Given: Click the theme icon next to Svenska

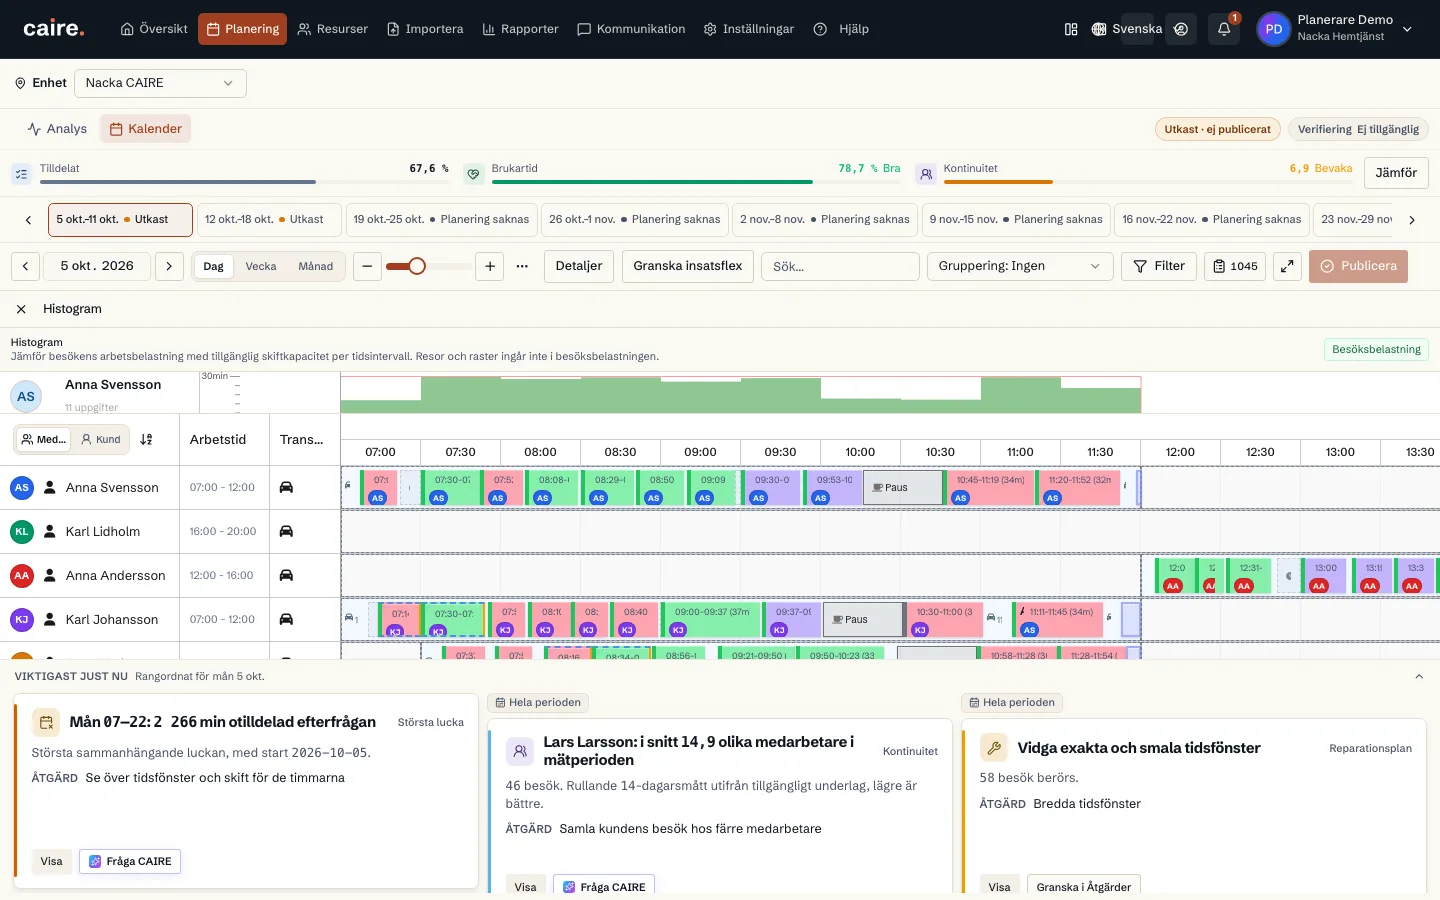Looking at the screenshot, I should click(1181, 29).
